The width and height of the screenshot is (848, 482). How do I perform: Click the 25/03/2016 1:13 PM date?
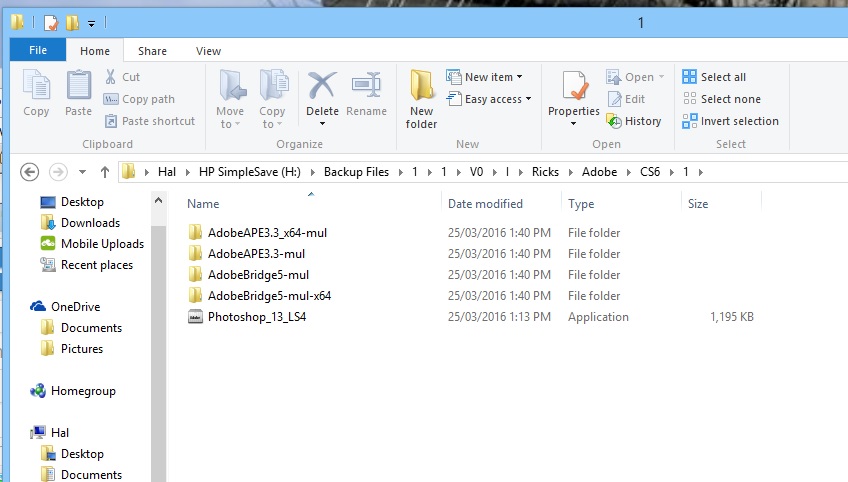click(499, 317)
